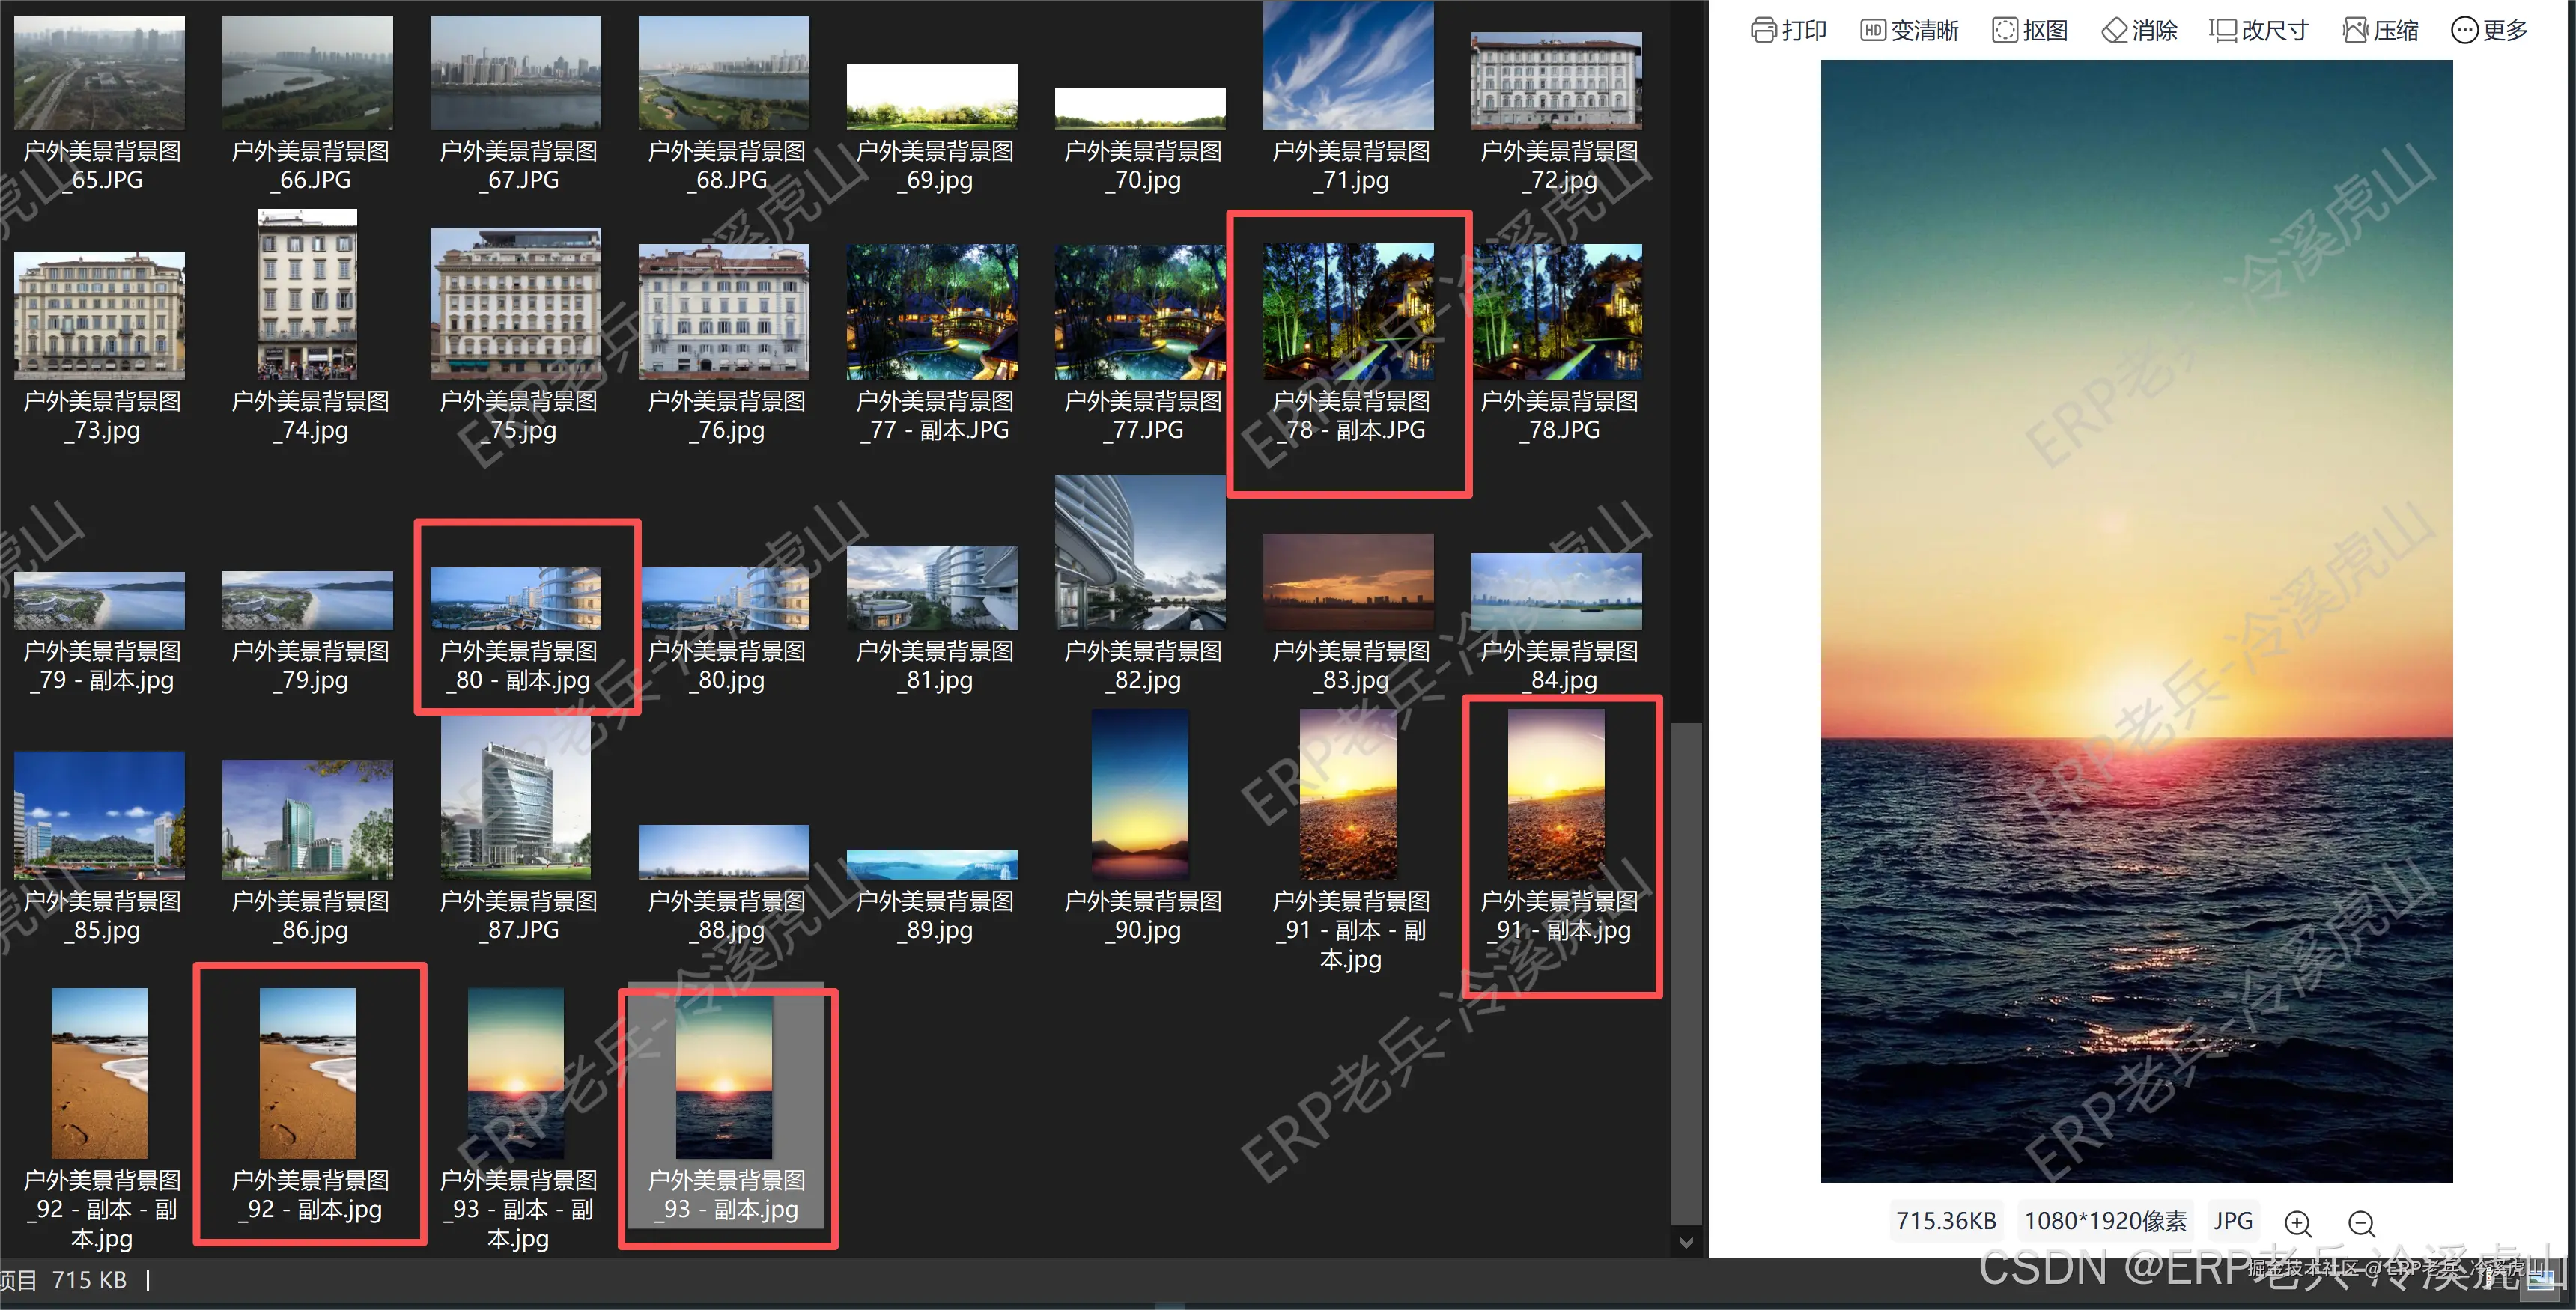Click the file list vertical scrollbar track
The image size is (2576, 1310).
pyautogui.click(x=1686, y=400)
